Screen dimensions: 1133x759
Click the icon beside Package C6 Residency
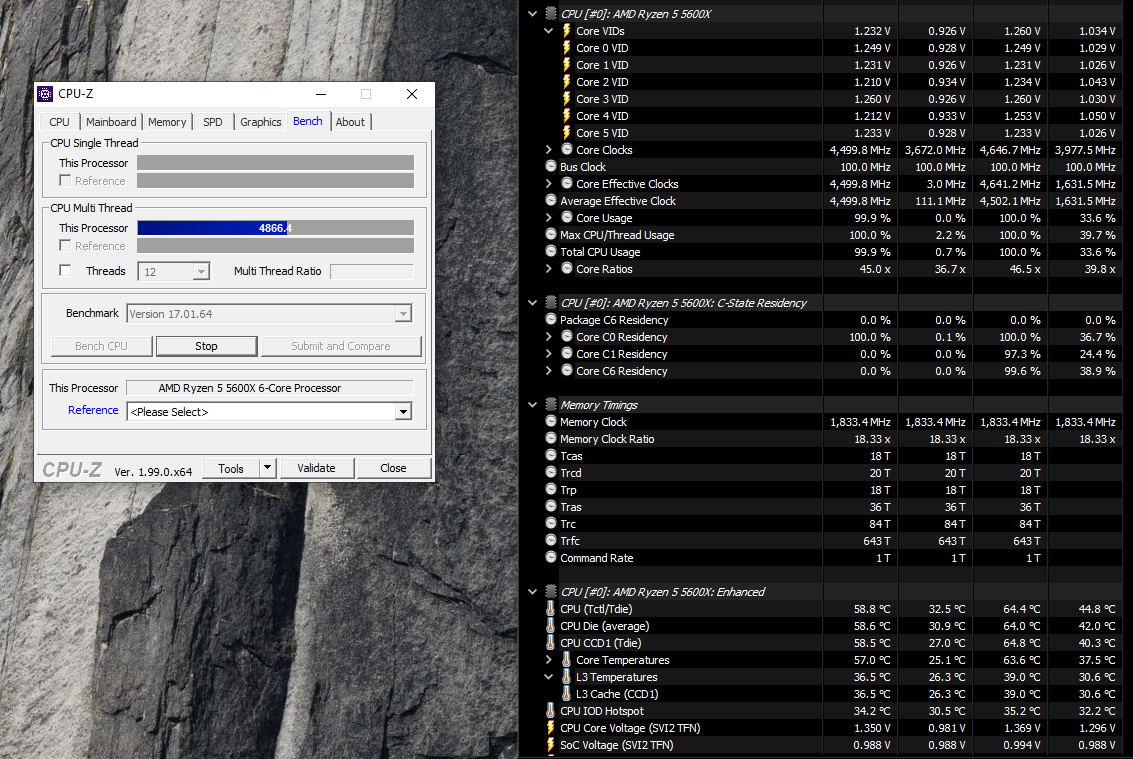(551, 320)
